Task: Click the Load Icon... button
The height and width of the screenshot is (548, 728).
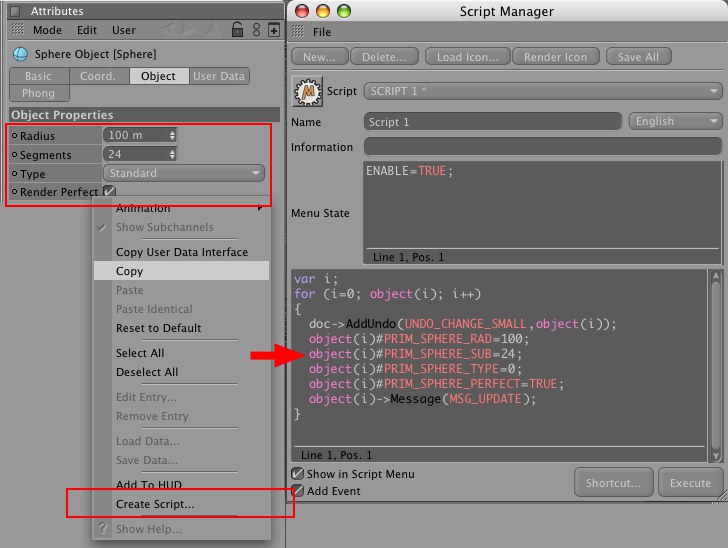Action: (x=468, y=57)
